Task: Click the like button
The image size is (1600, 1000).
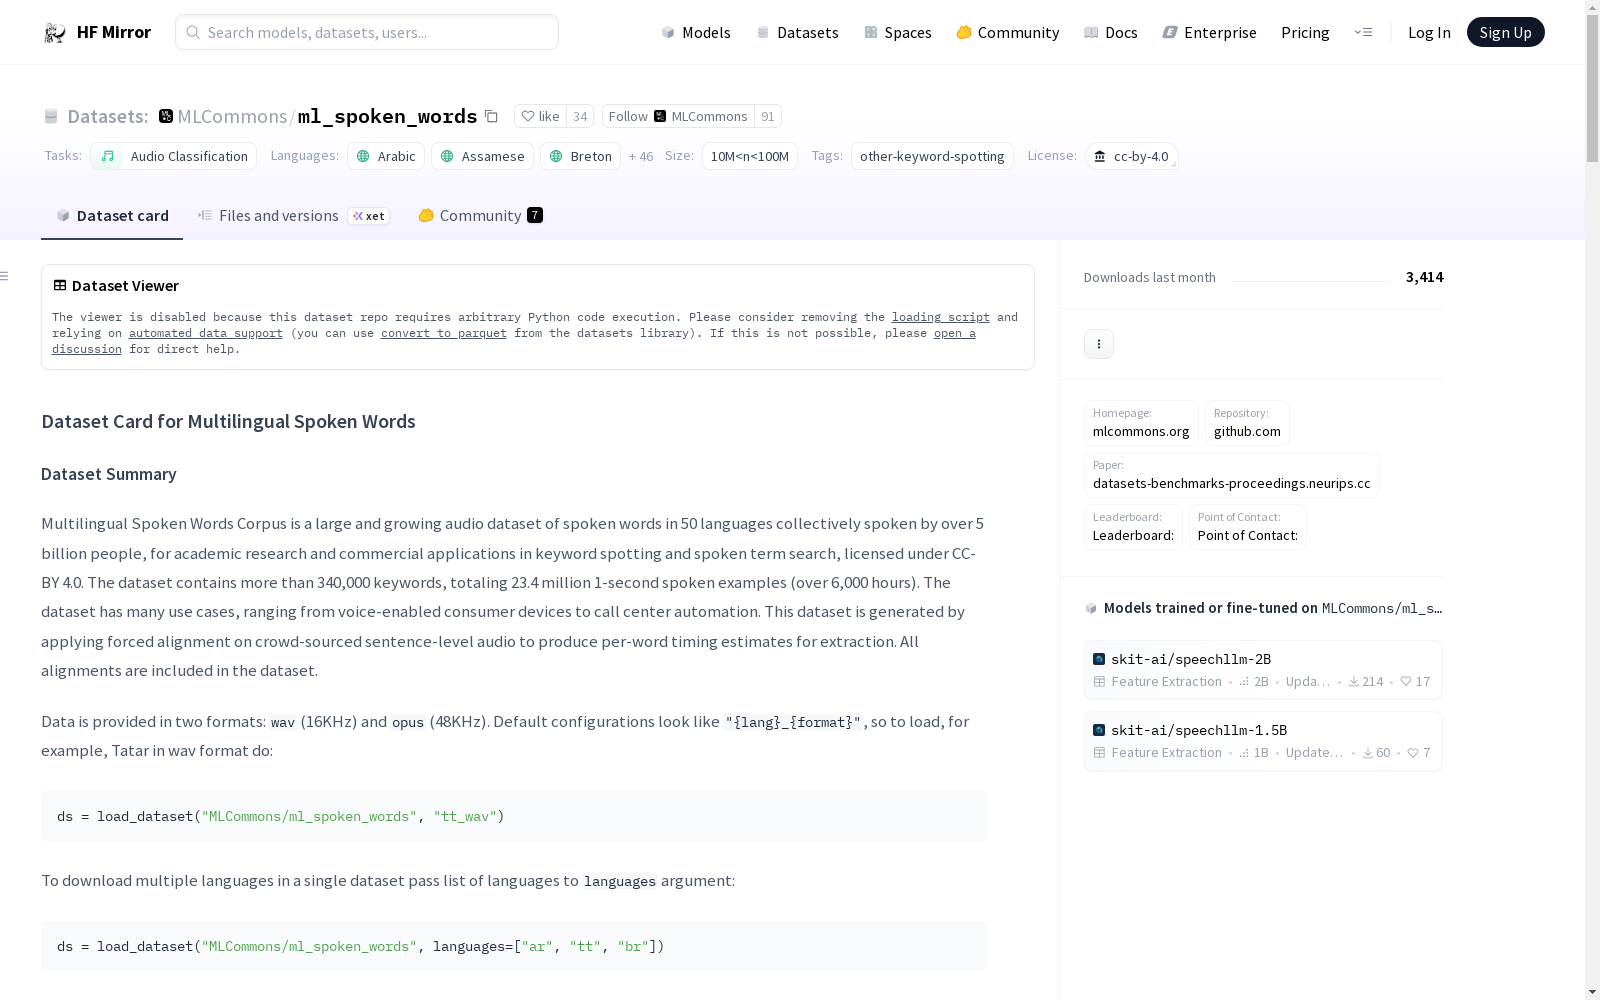Action: pos(540,116)
